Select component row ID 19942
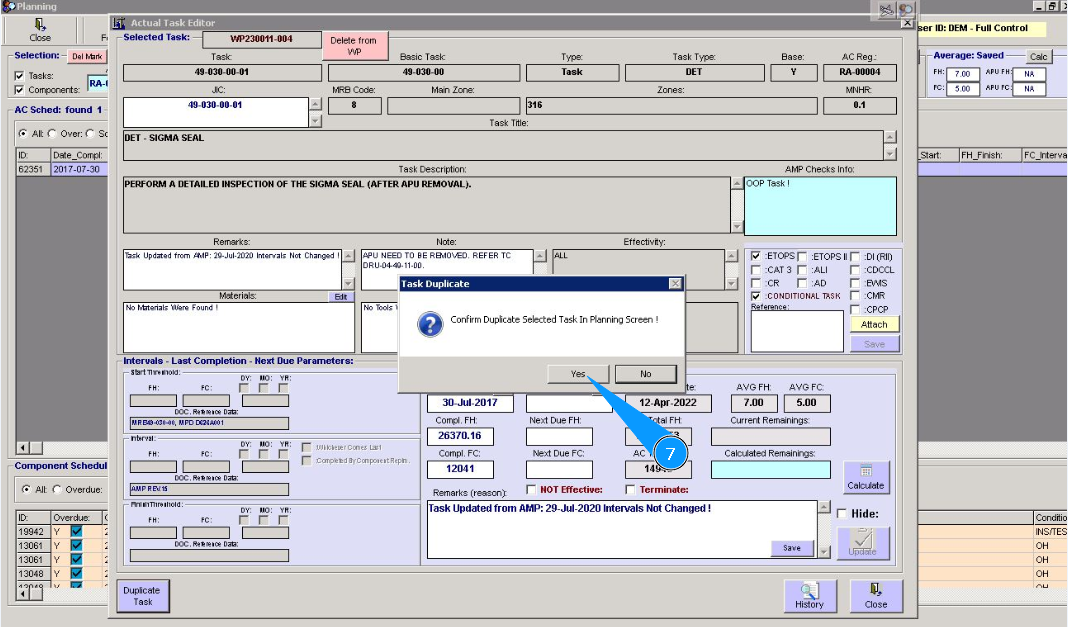The width and height of the screenshot is (1068, 629). point(31,532)
